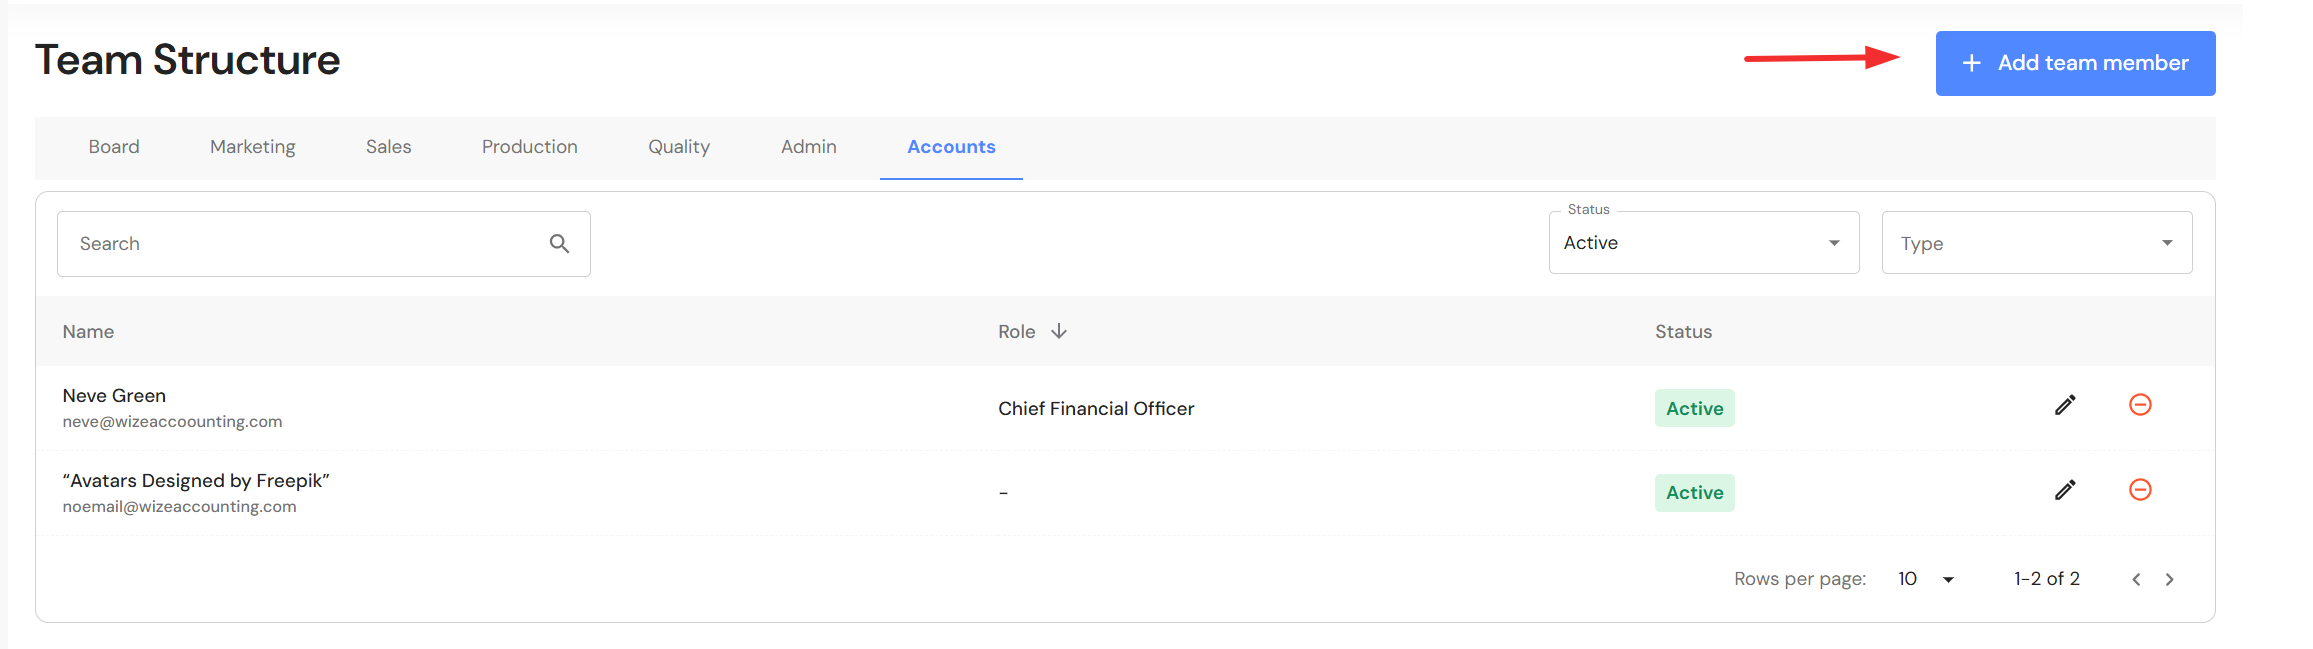This screenshot has width=2313, height=649.
Task: Expand the Type filter dropdown
Action: (2036, 243)
